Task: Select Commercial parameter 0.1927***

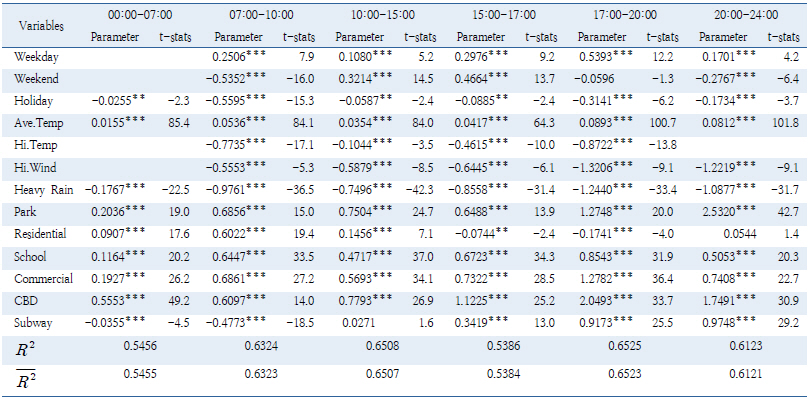Action: coord(118,278)
